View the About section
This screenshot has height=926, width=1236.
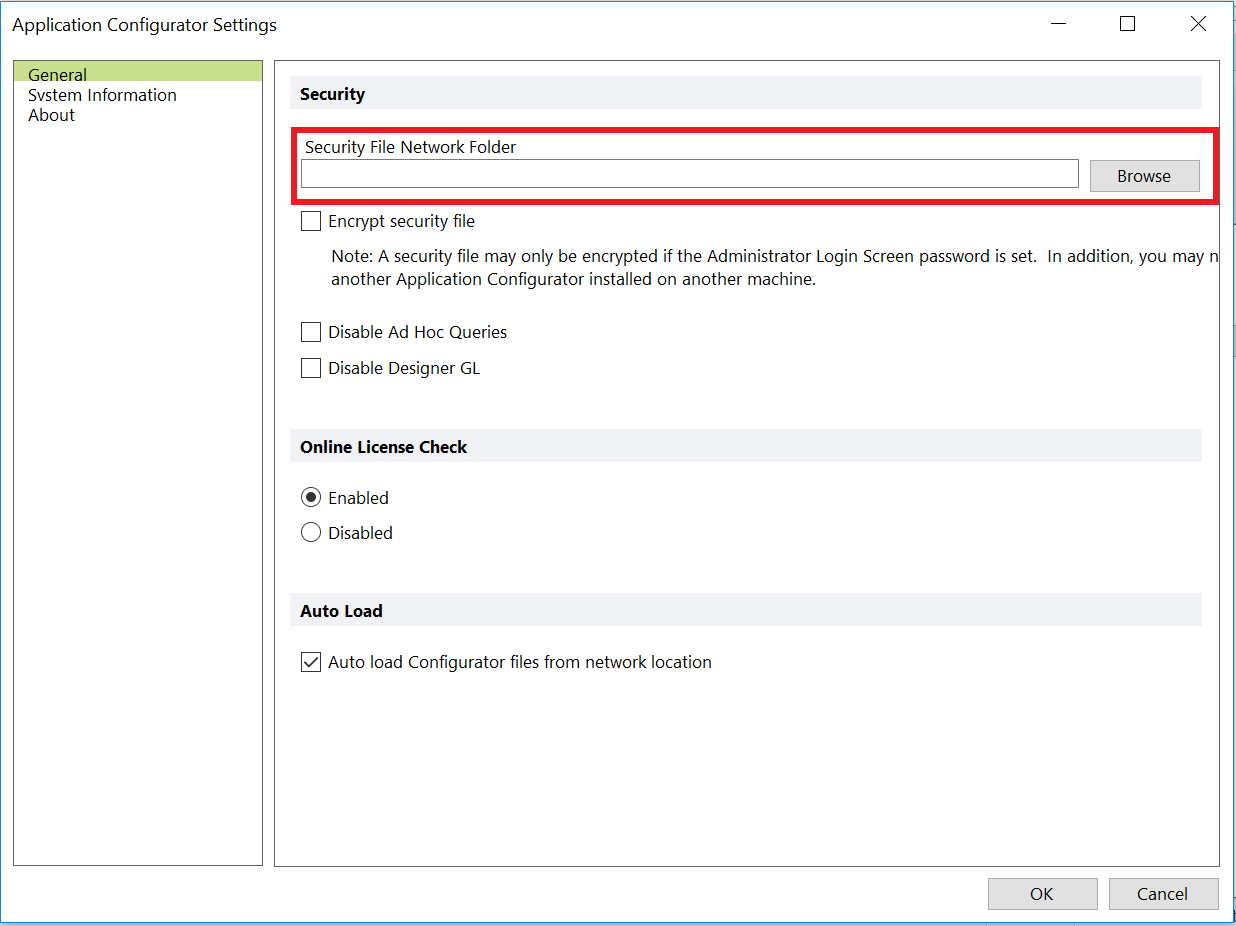[x=51, y=115]
